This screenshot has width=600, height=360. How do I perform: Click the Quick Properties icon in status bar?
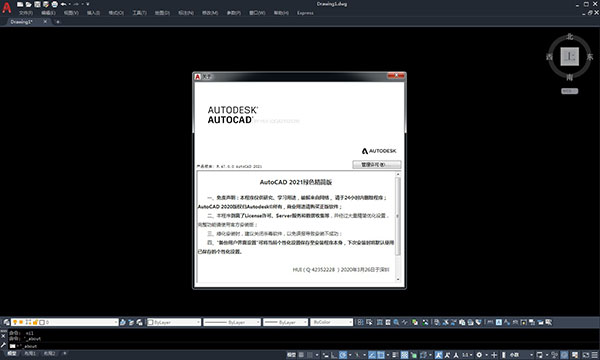pyautogui.click(x=540, y=355)
